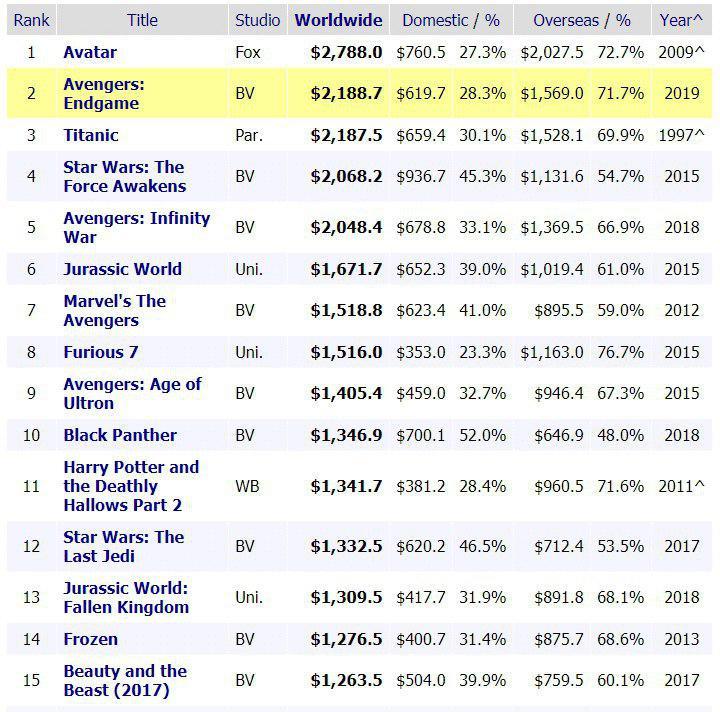This screenshot has height=712, width=720.
Task: Sort by the Title column header
Action: coord(142,20)
